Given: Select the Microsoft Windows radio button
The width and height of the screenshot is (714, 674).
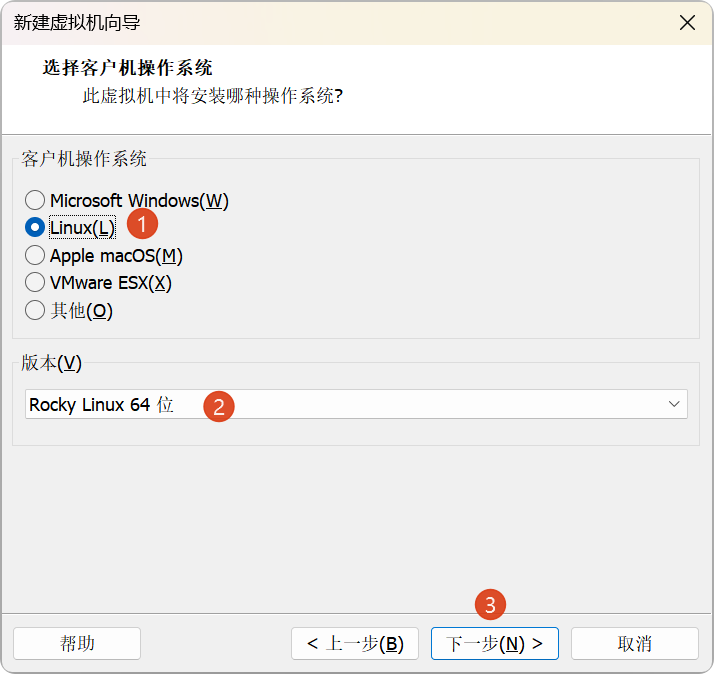Looking at the screenshot, I should click(35, 200).
